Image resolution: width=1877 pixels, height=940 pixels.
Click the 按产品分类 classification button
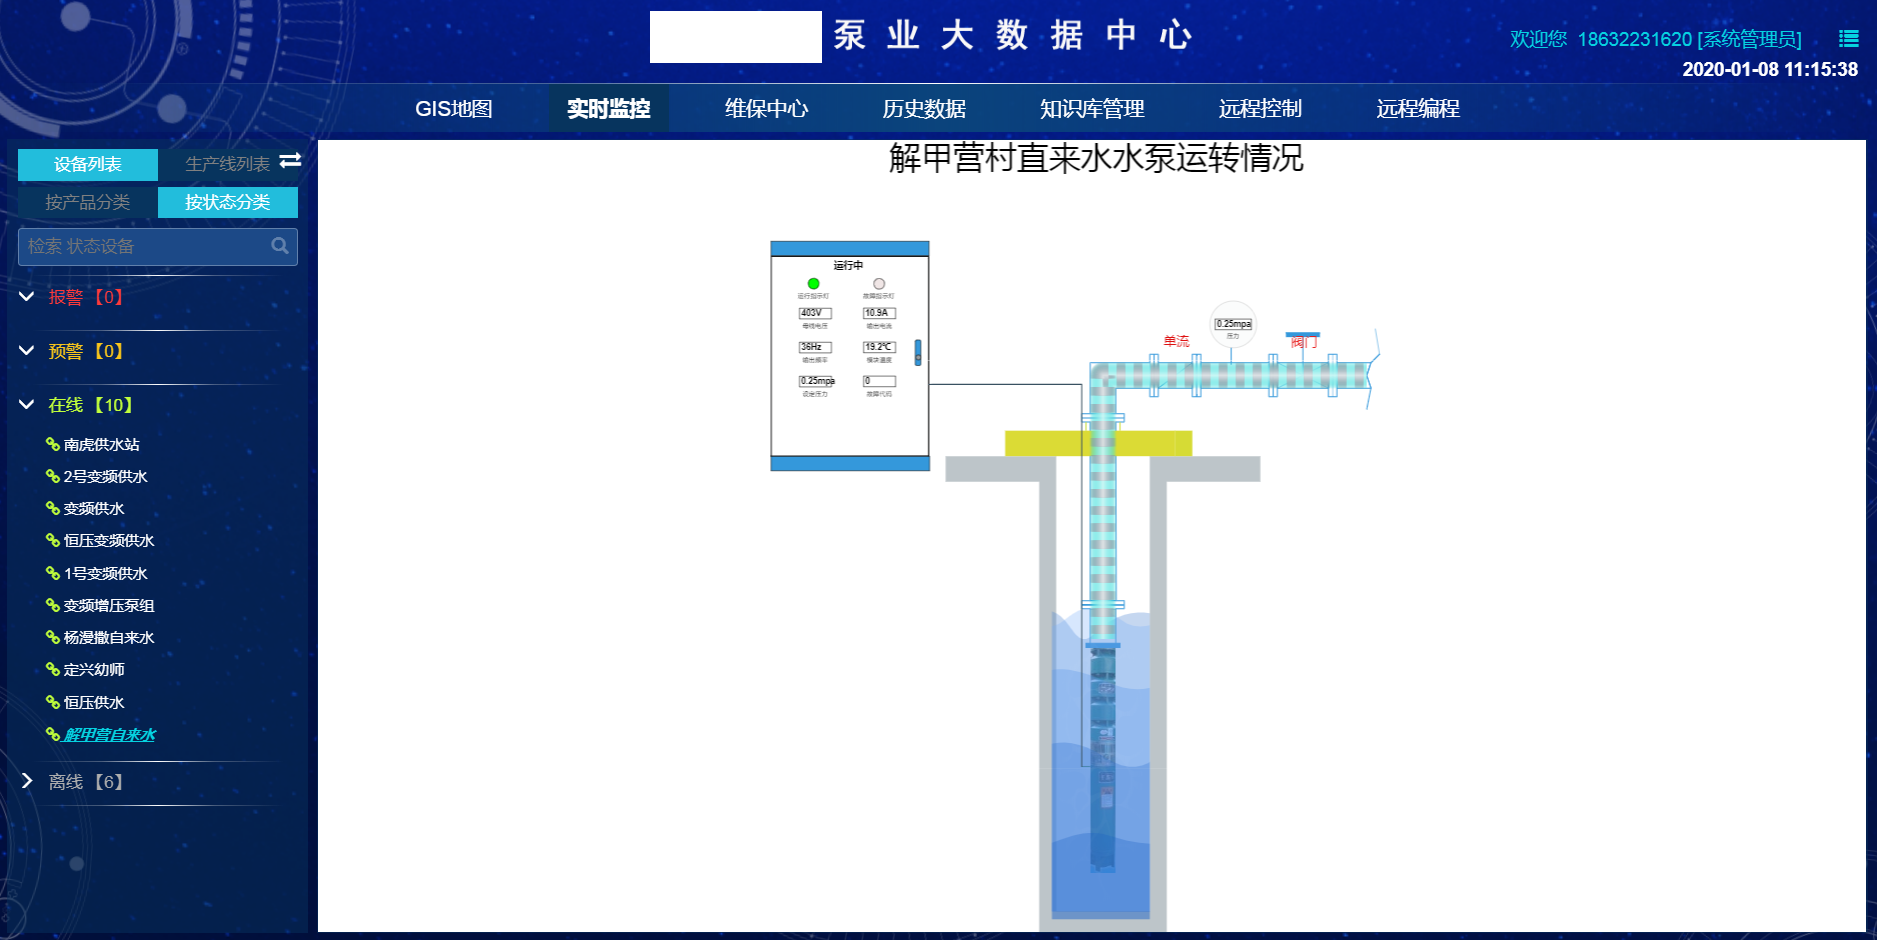pos(86,202)
